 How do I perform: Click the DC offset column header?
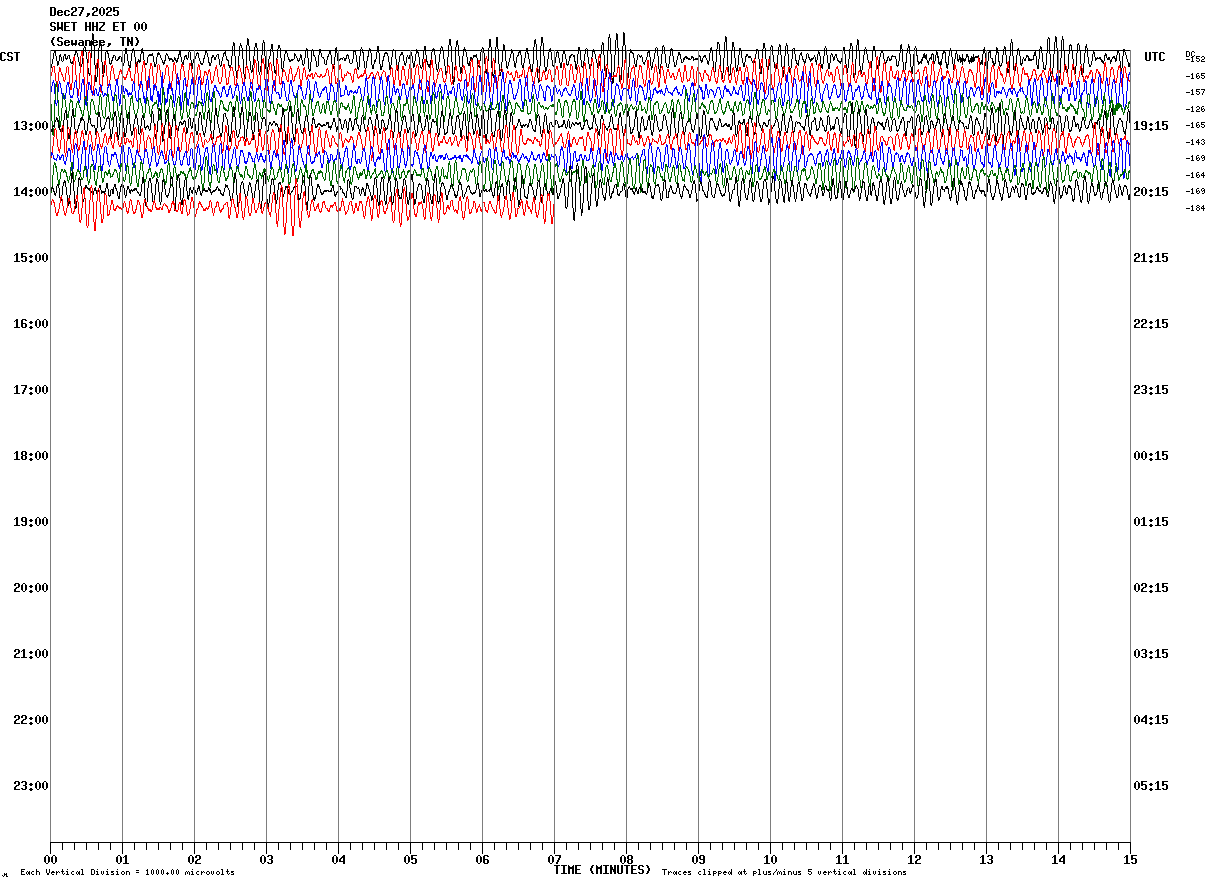(1190, 54)
